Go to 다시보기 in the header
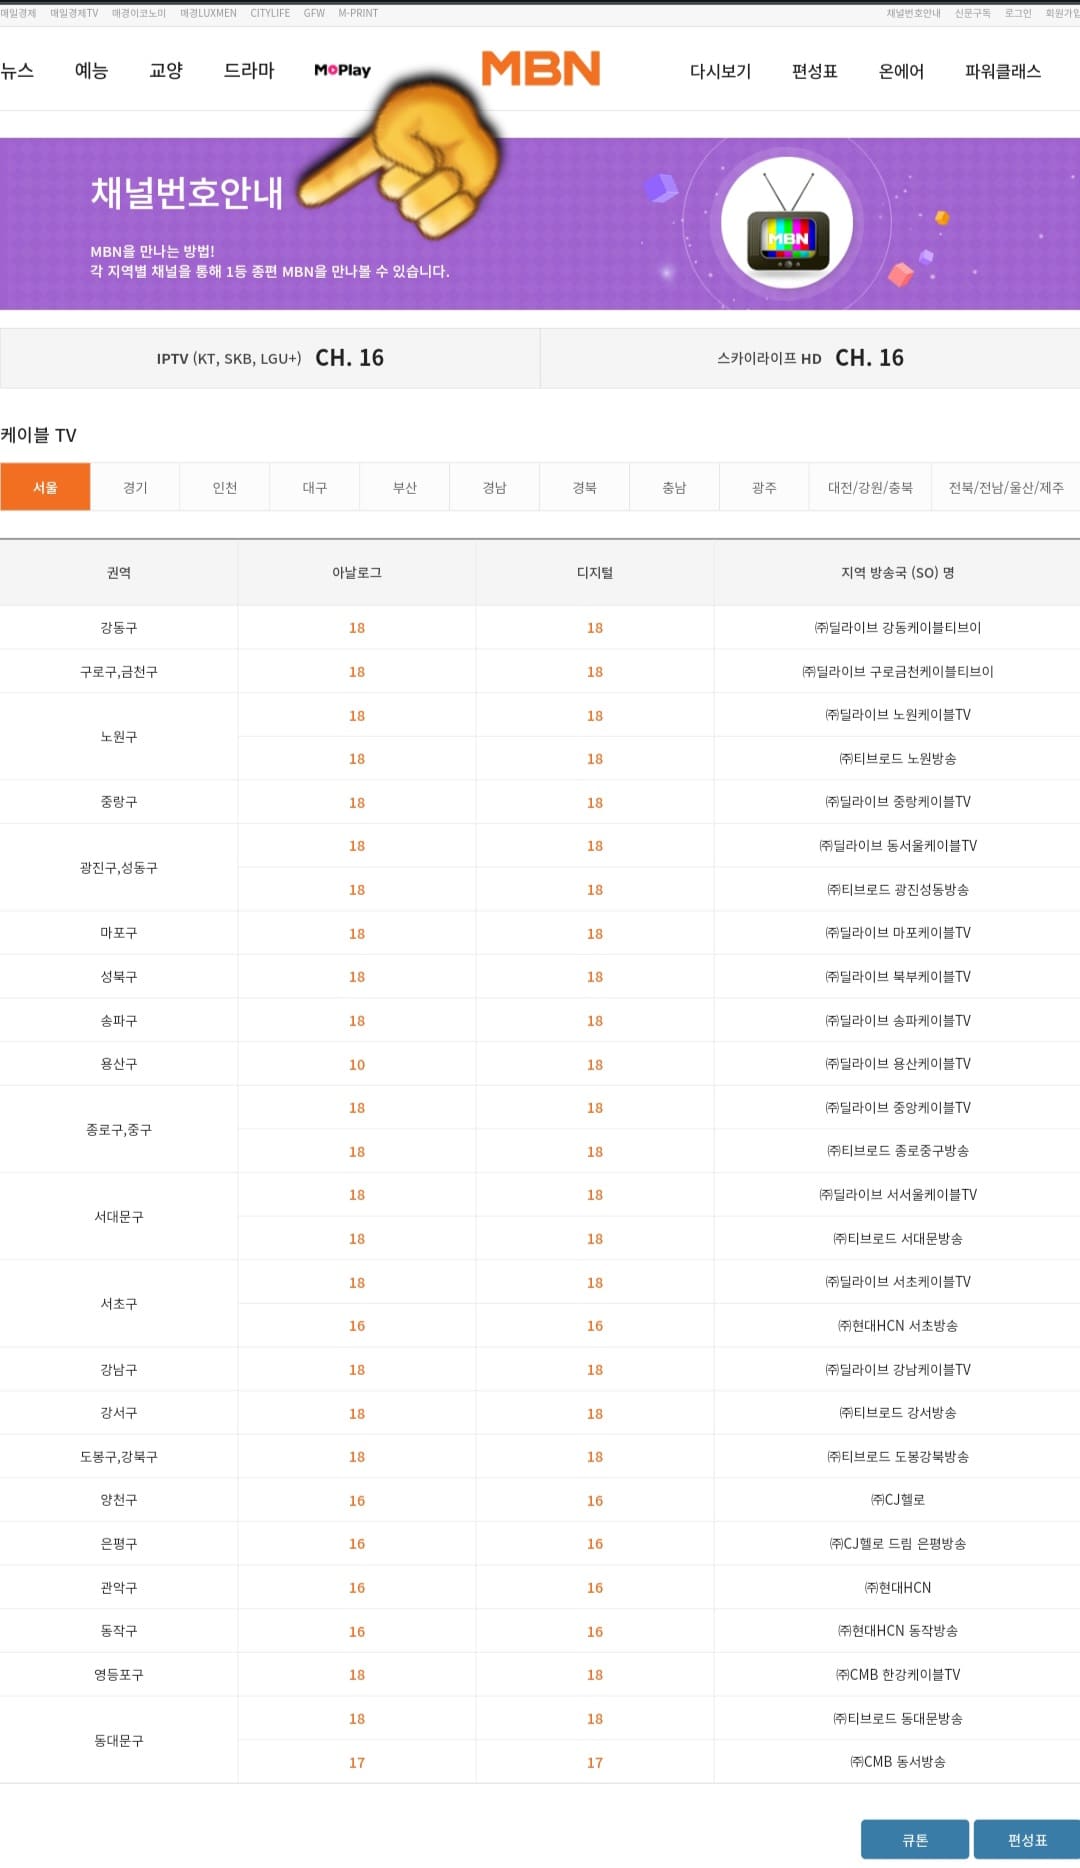The height and width of the screenshot is (1868, 1080). [720, 71]
